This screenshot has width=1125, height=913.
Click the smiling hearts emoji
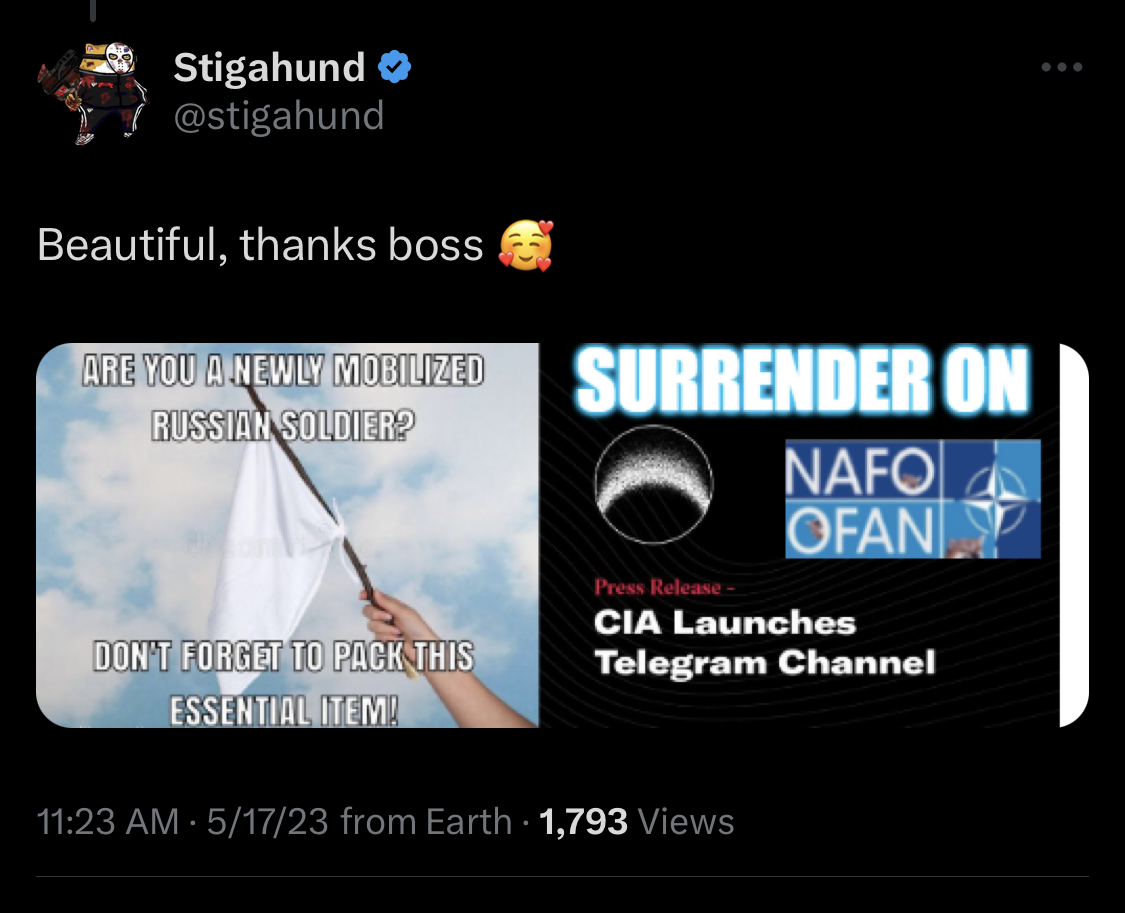[x=527, y=245]
